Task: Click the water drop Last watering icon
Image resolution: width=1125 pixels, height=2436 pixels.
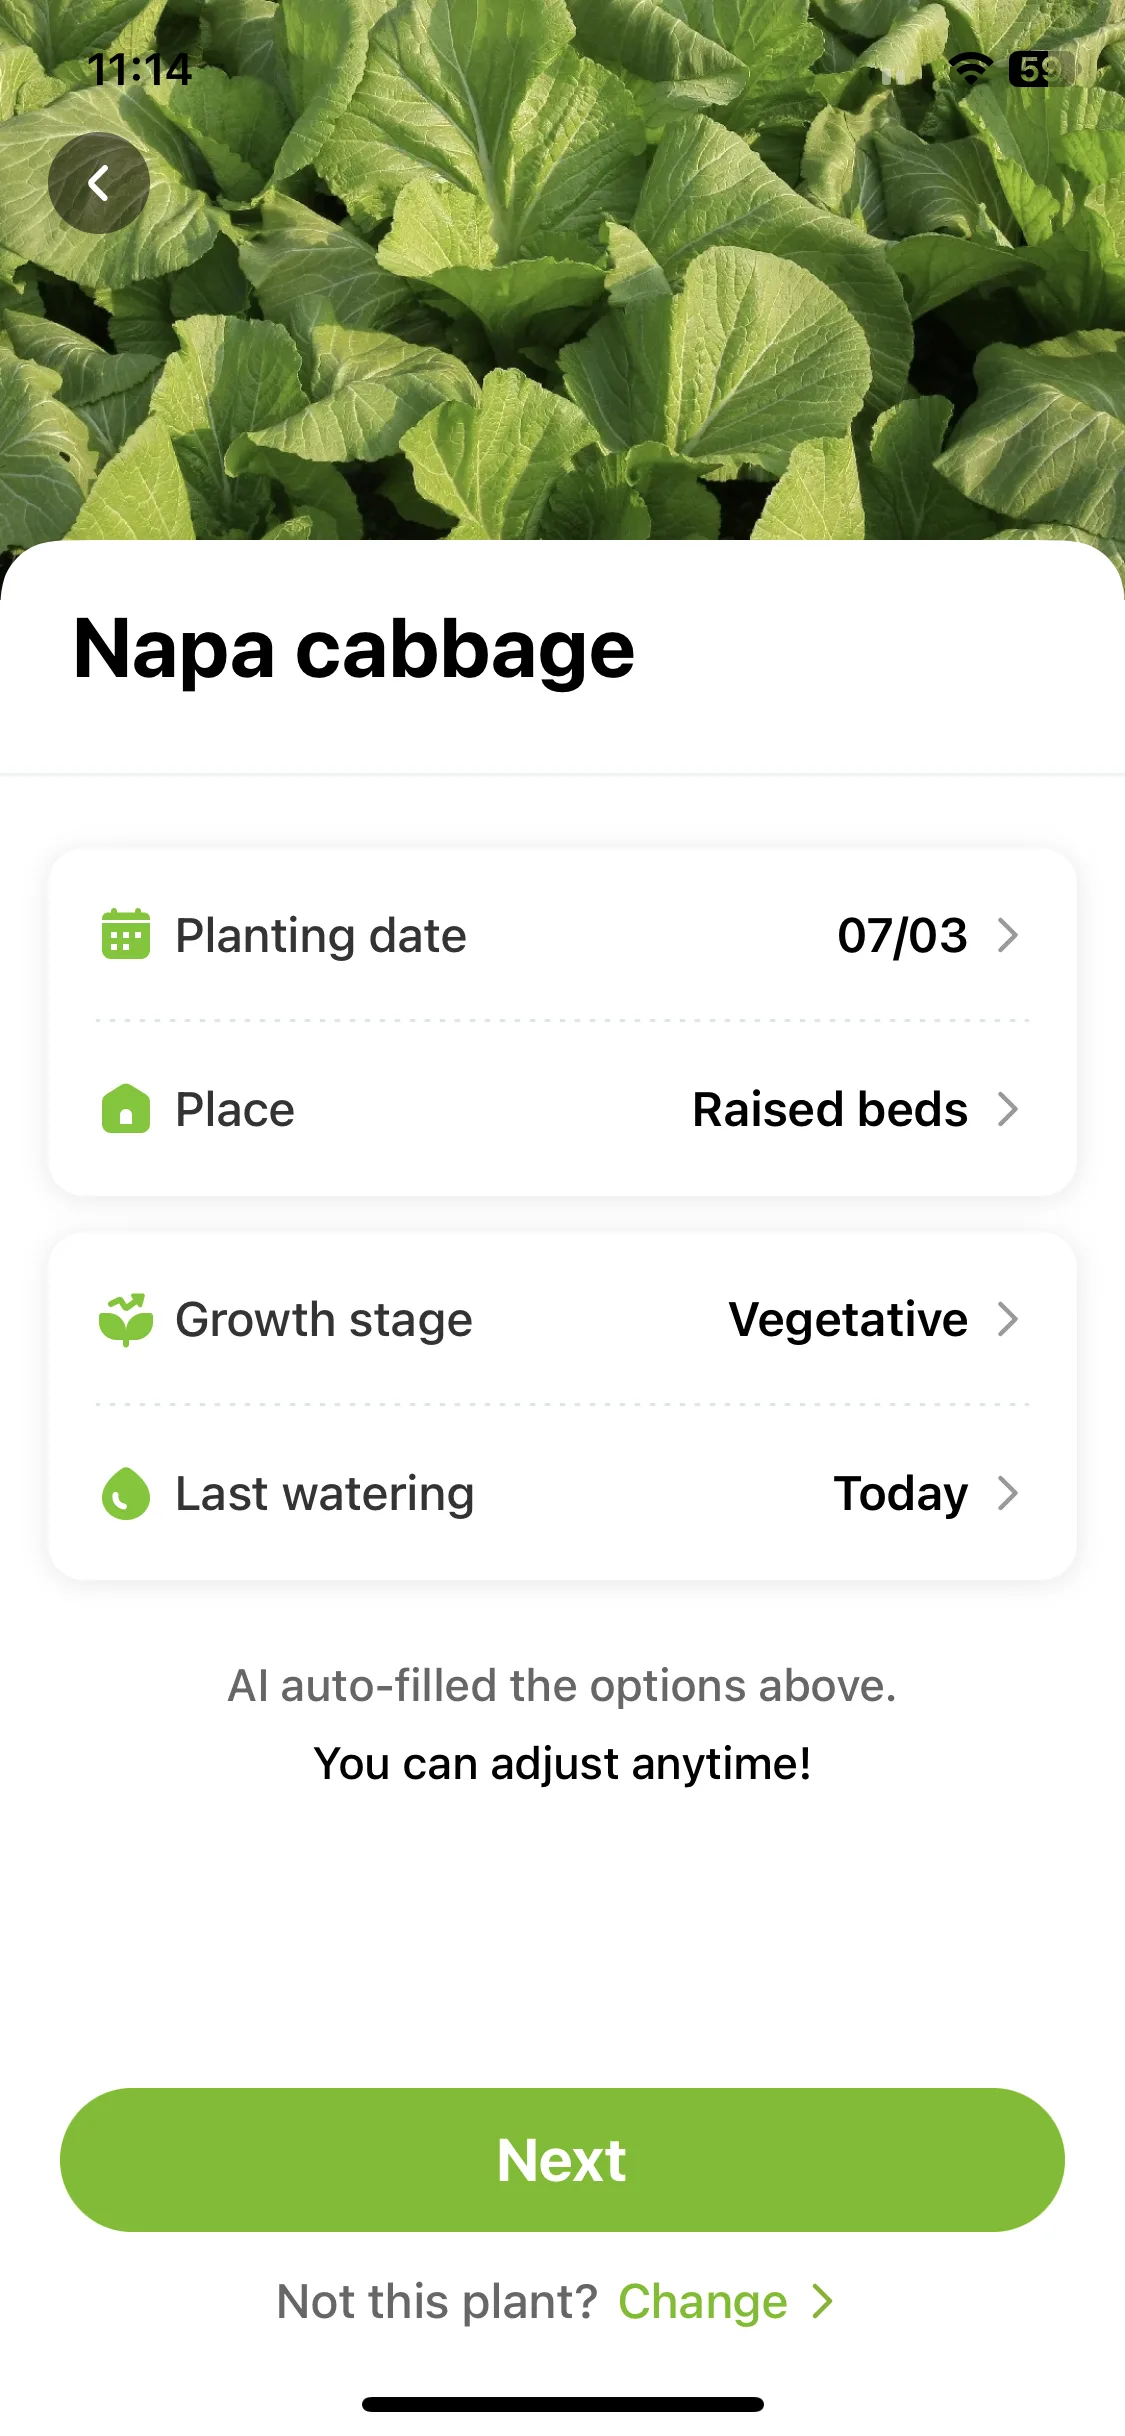Action: pos(126,1493)
